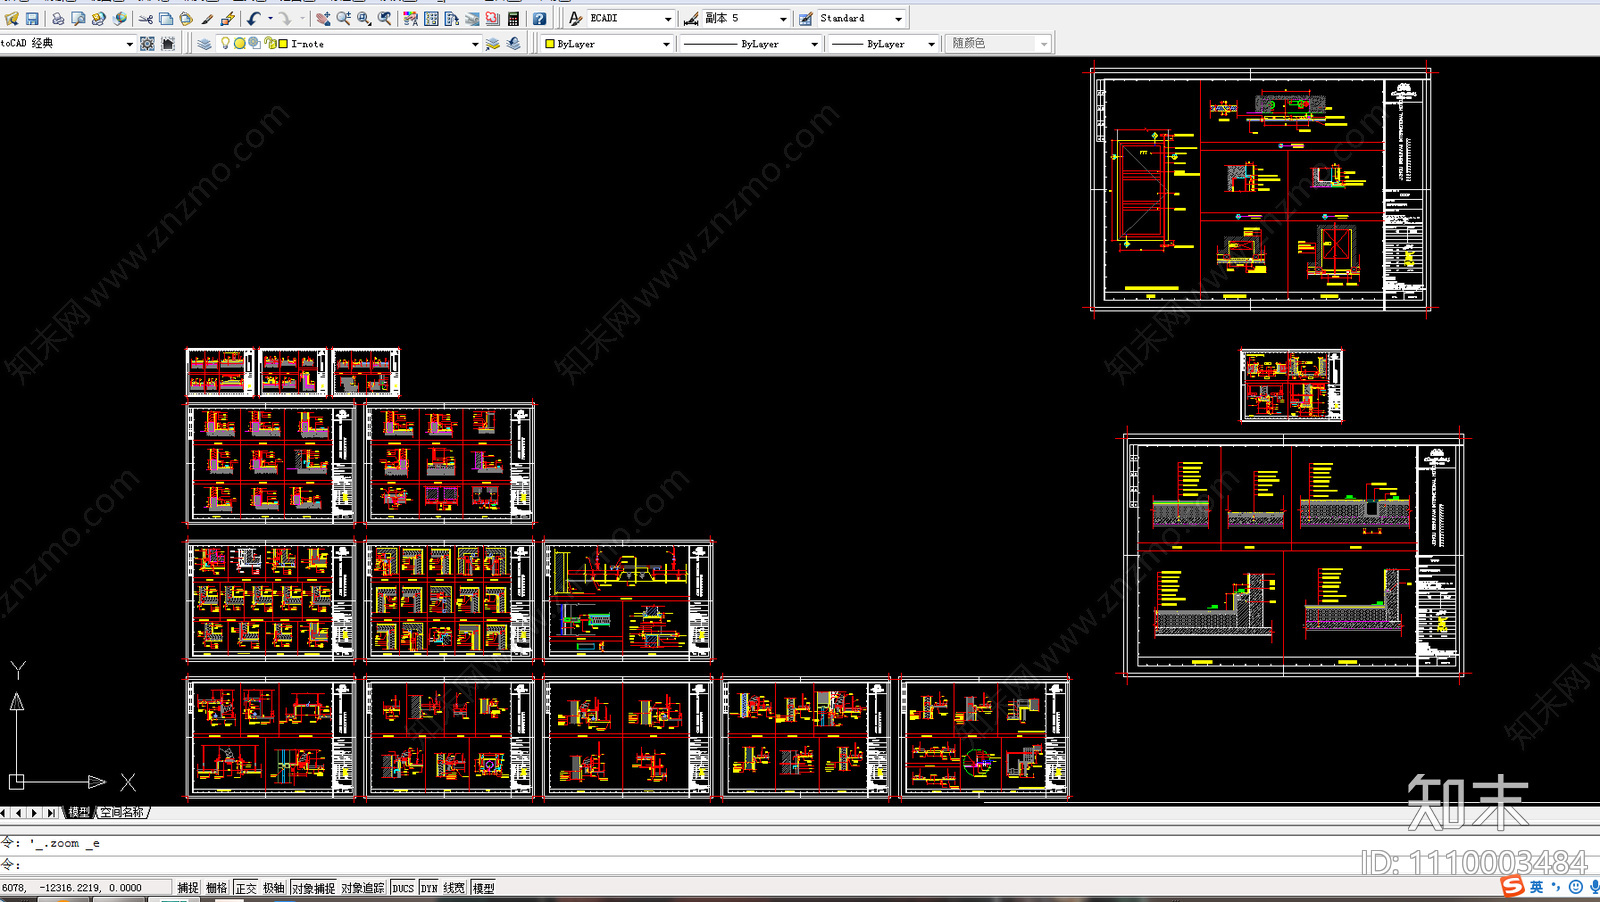Open the ByLayer linetype dropdown

coord(814,44)
